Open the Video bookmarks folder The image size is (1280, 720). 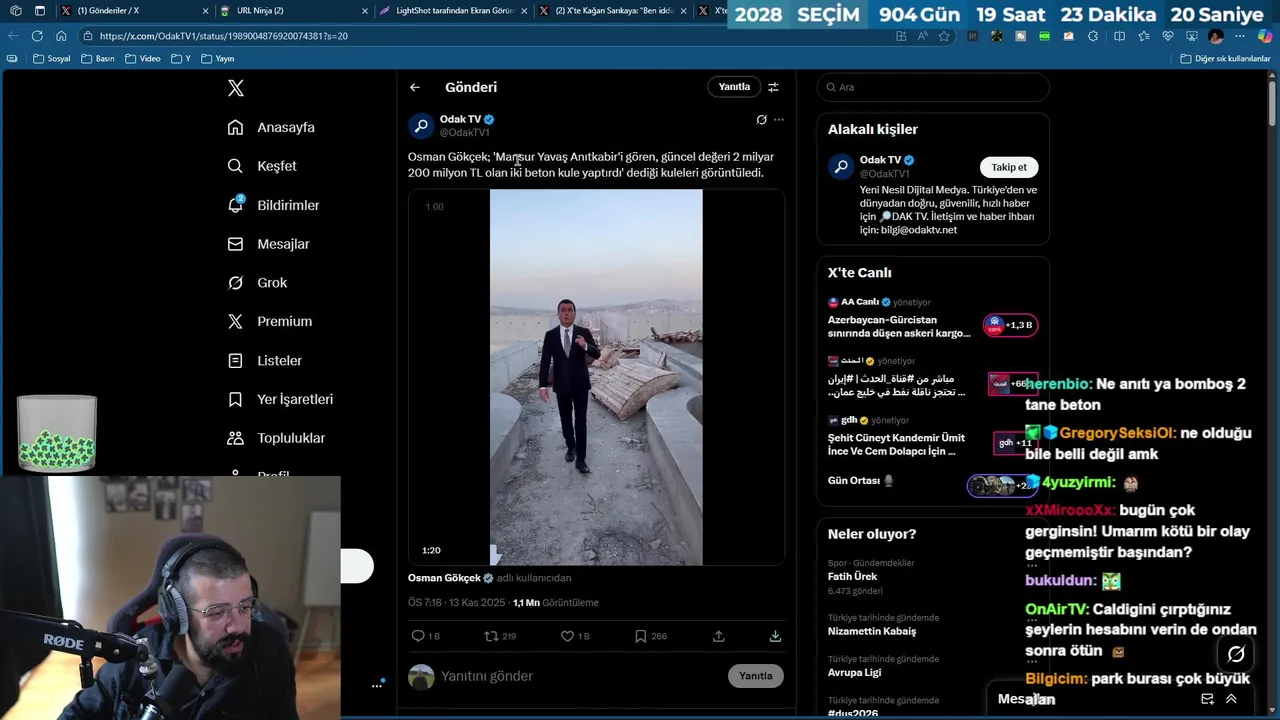[x=143, y=59]
